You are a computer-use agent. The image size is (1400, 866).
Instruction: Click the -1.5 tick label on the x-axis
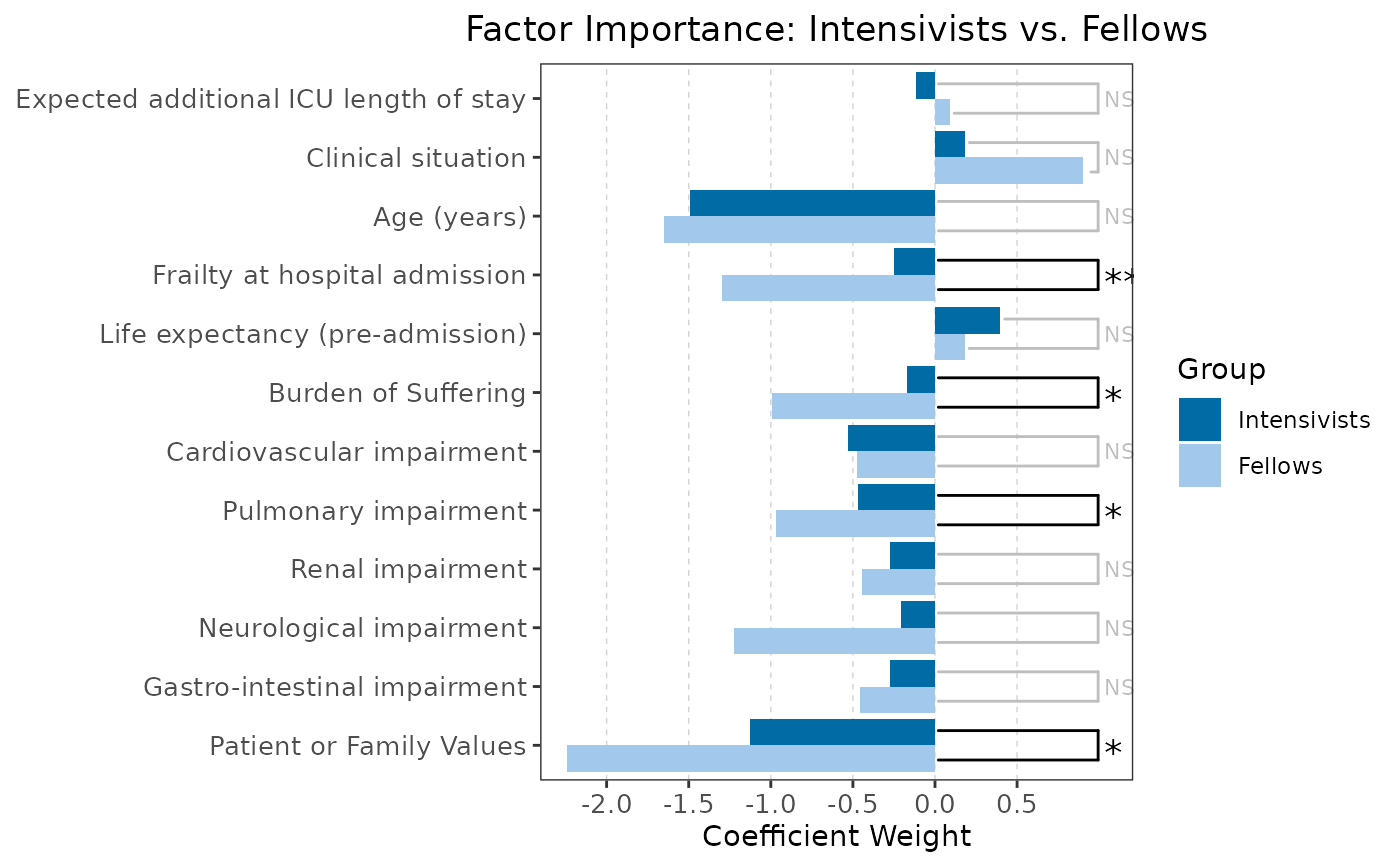coord(688,805)
